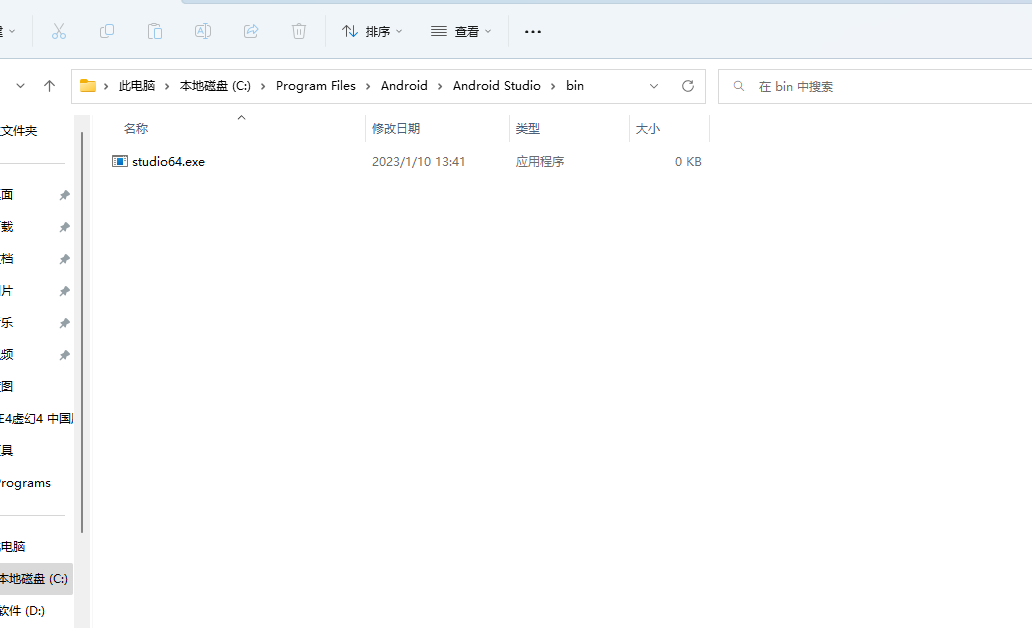Click the sidebar vertical scrollbar

click(82, 332)
